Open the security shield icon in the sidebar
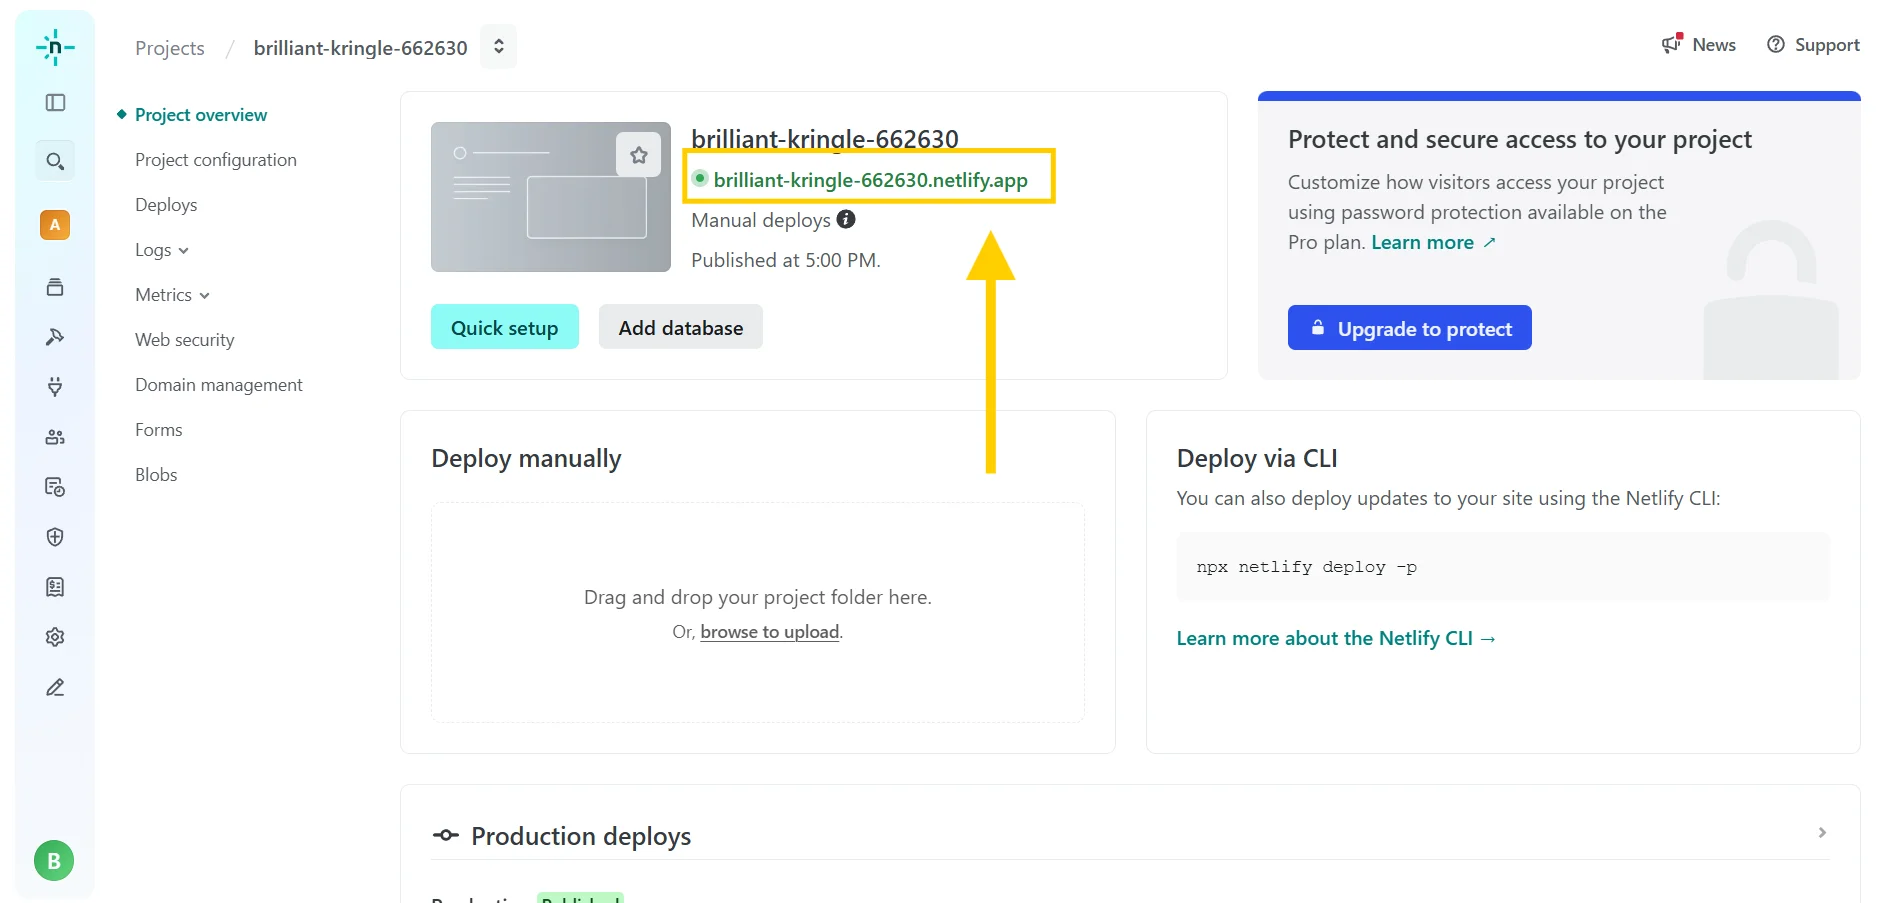Viewport: 1897px width, 903px height. tap(55, 537)
